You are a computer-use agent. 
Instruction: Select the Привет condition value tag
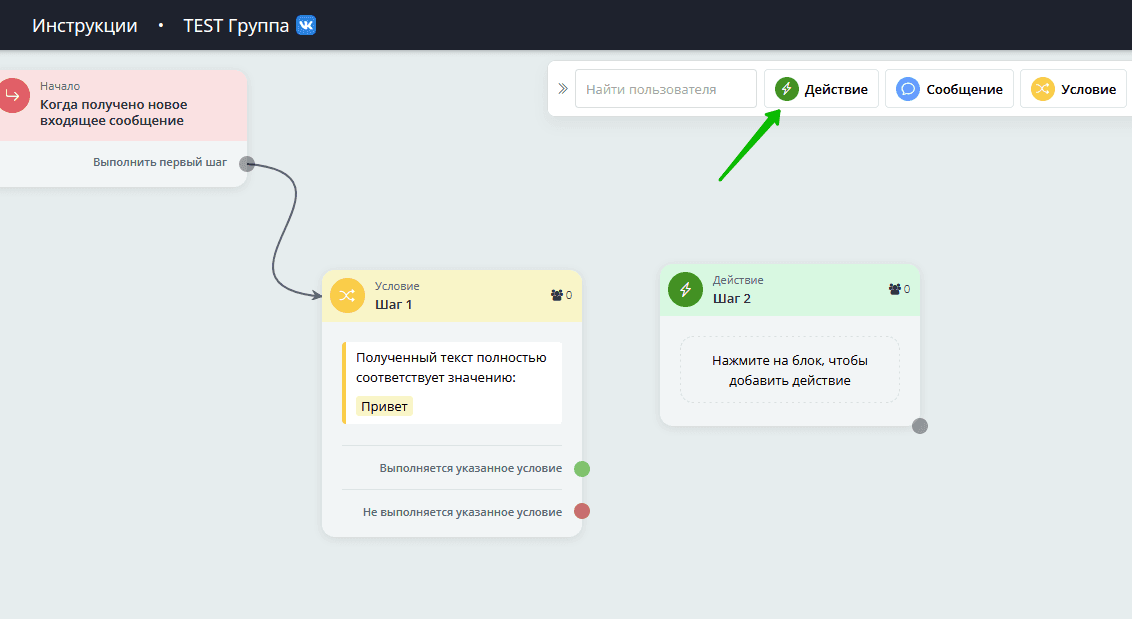(x=385, y=406)
